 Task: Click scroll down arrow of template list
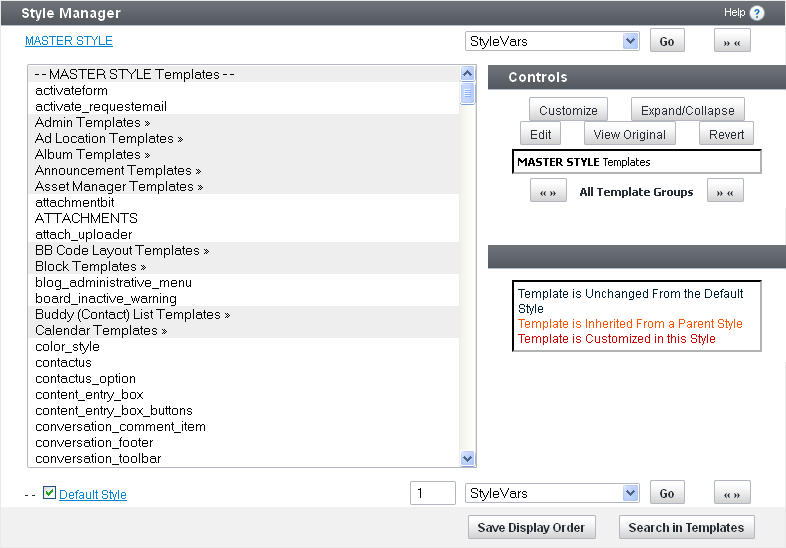click(467, 458)
